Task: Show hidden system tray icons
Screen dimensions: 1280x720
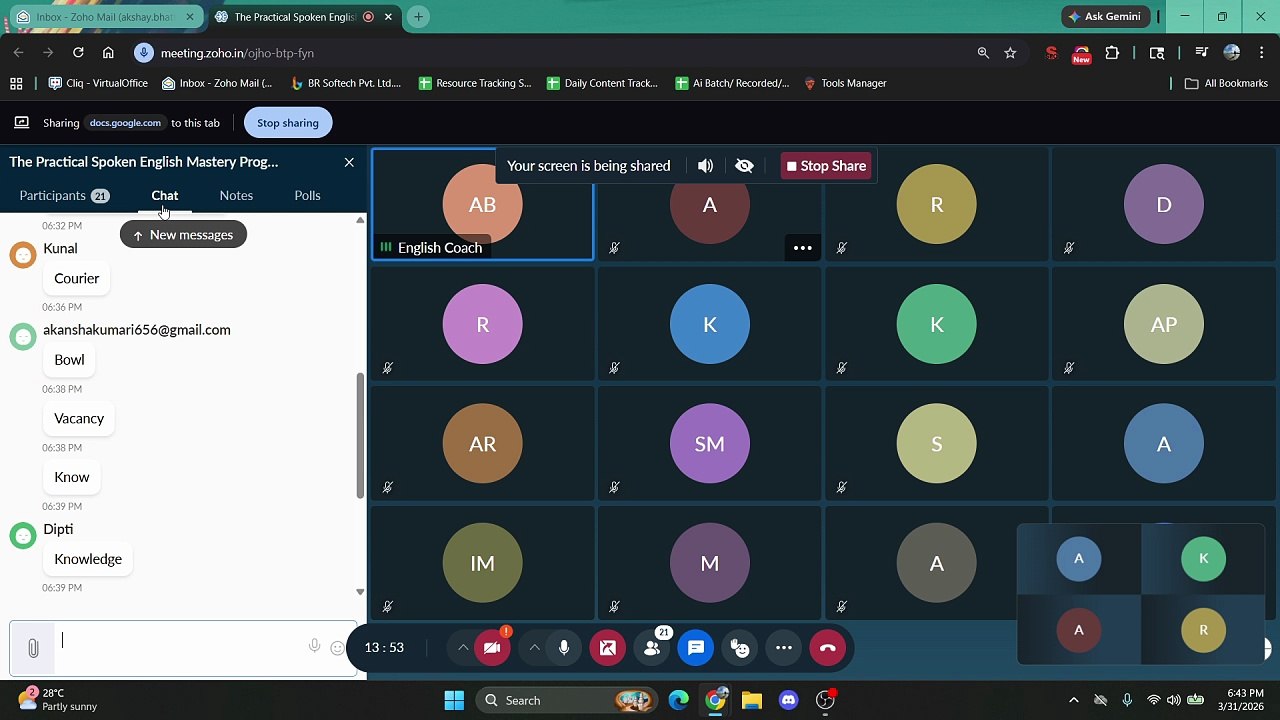Action: pos(1074,700)
